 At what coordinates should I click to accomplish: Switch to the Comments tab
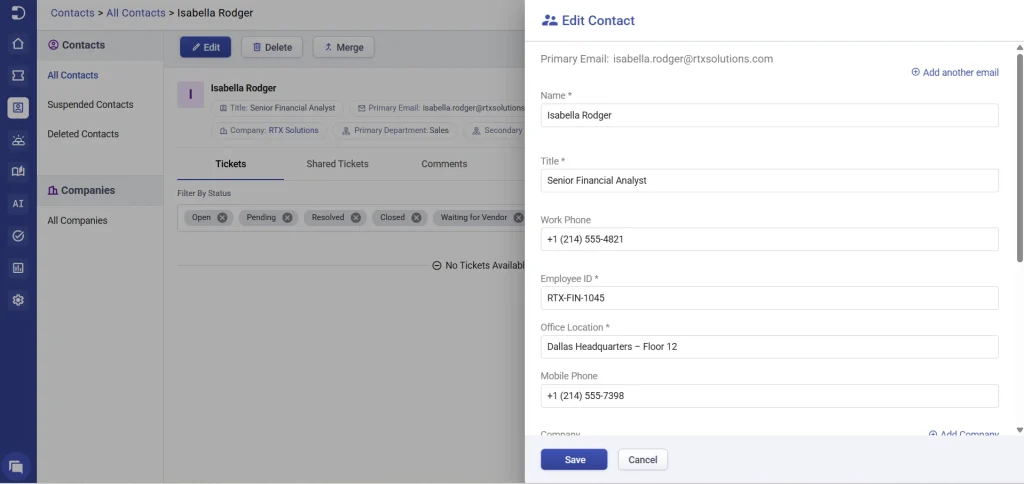click(444, 164)
